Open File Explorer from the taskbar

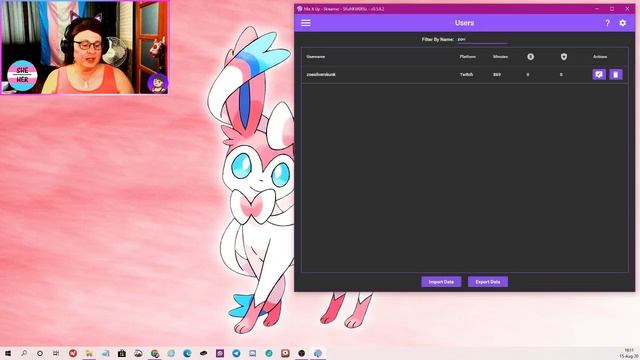(x=89, y=353)
